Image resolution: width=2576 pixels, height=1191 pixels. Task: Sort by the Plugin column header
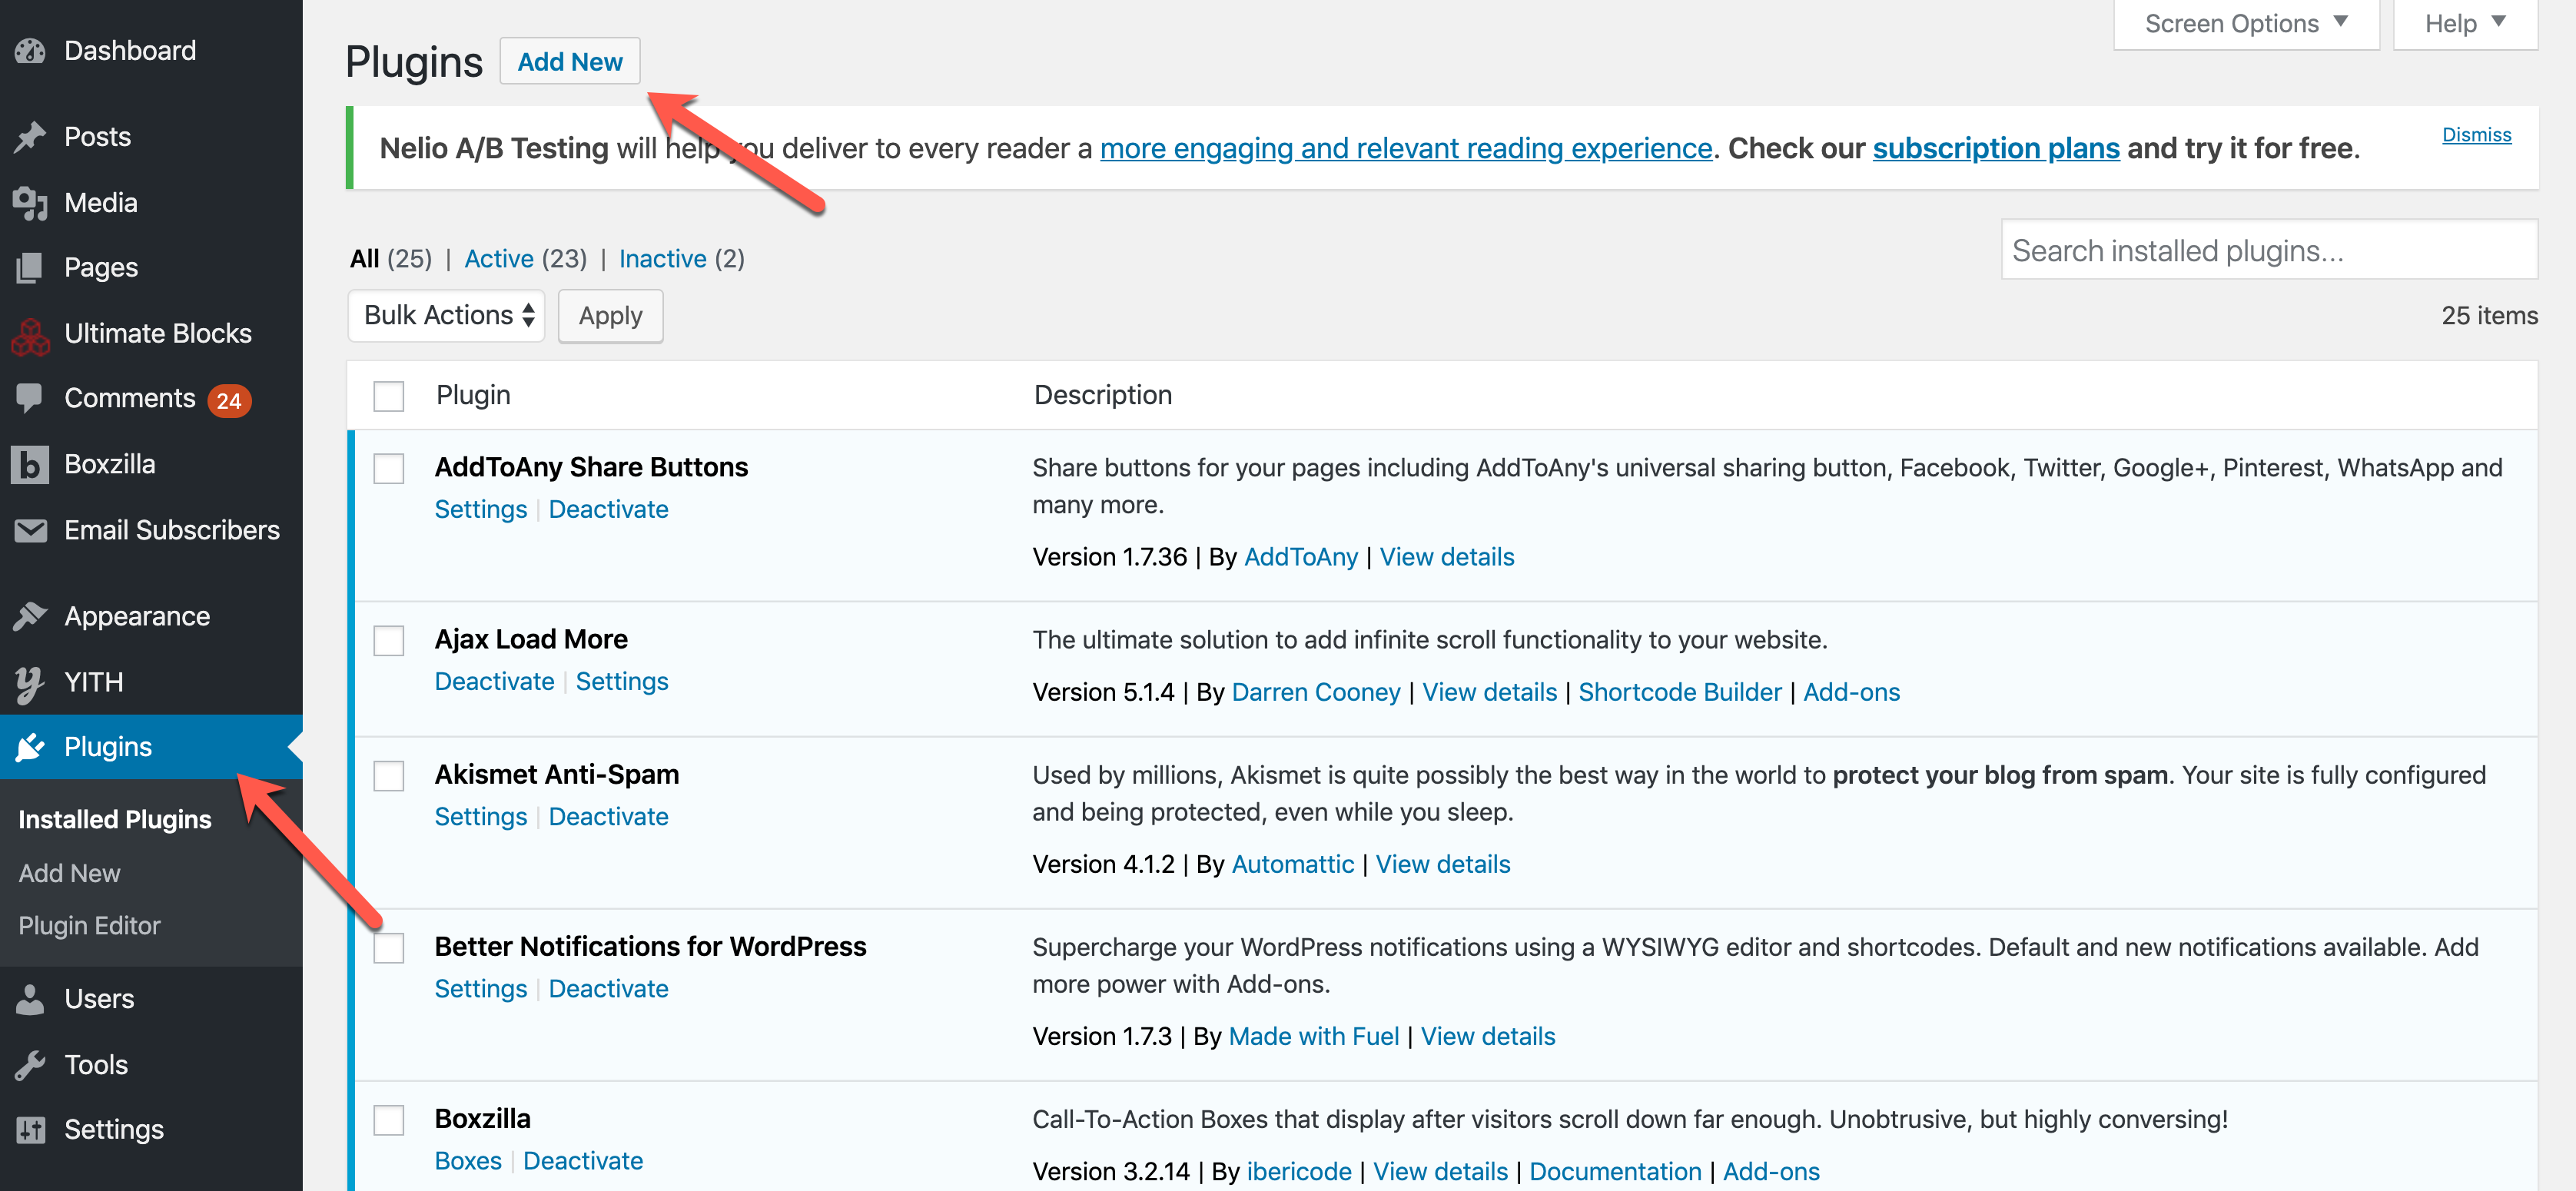[x=472, y=396]
